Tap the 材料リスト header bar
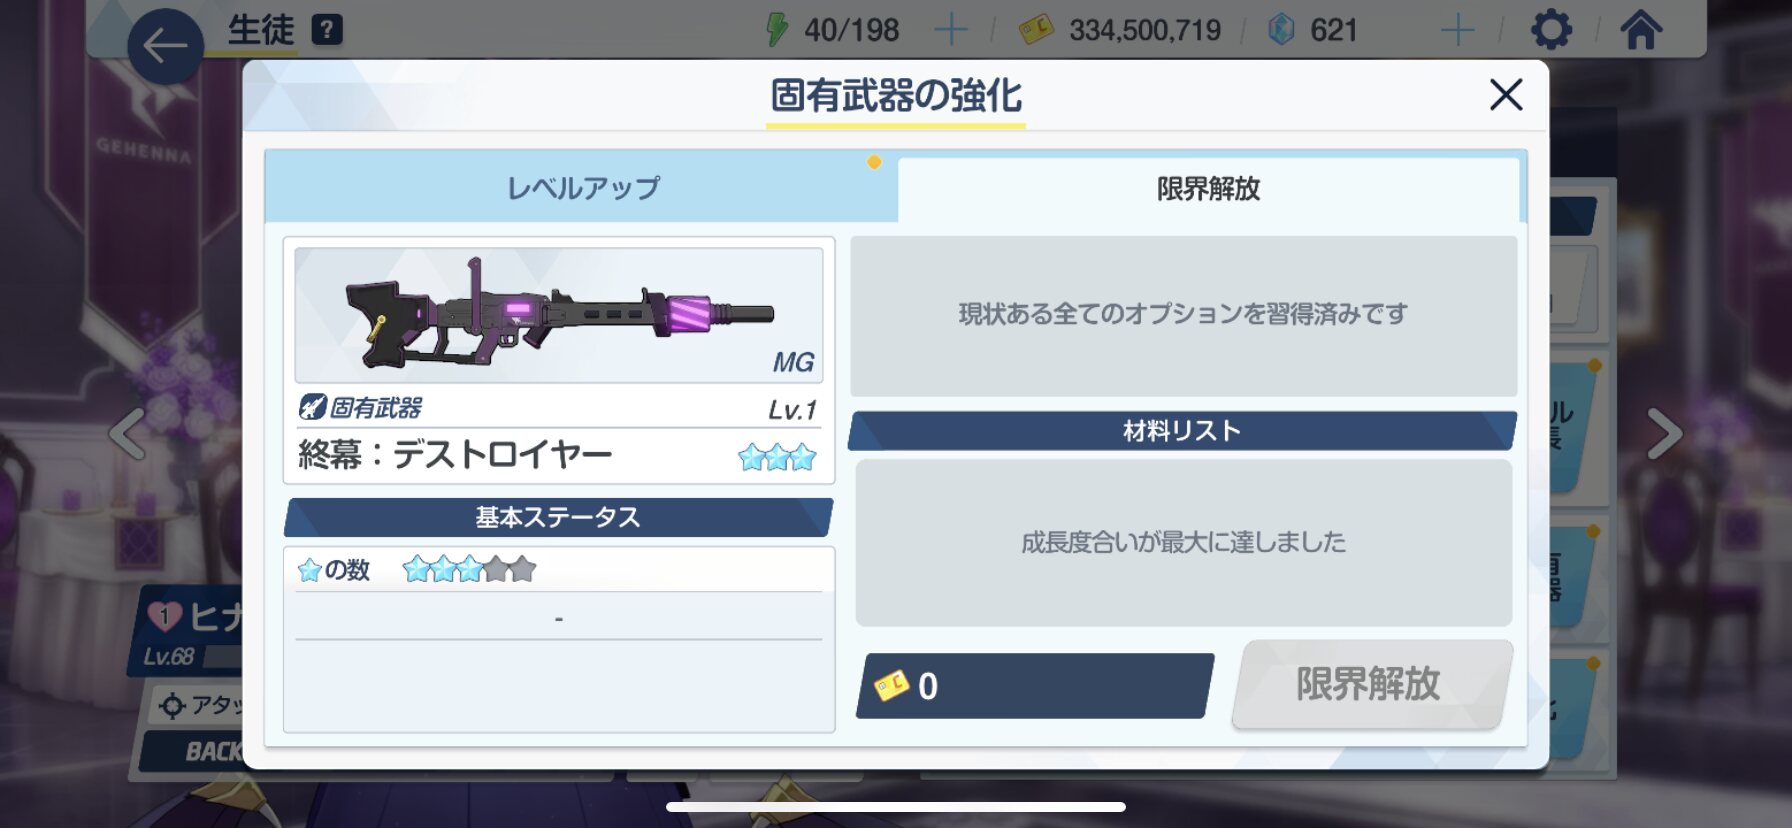The width and height of the screenshot is (1792, 828). pyautogui.click(x=1182, y=431)
